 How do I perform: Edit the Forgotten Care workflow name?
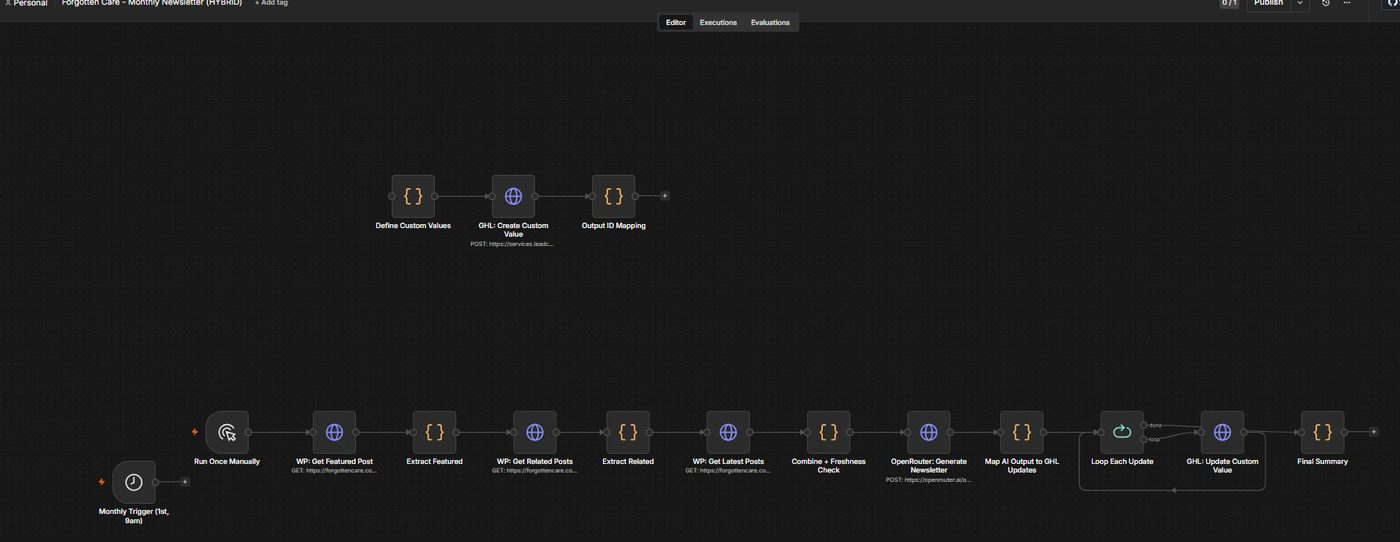tap(152, 3)
